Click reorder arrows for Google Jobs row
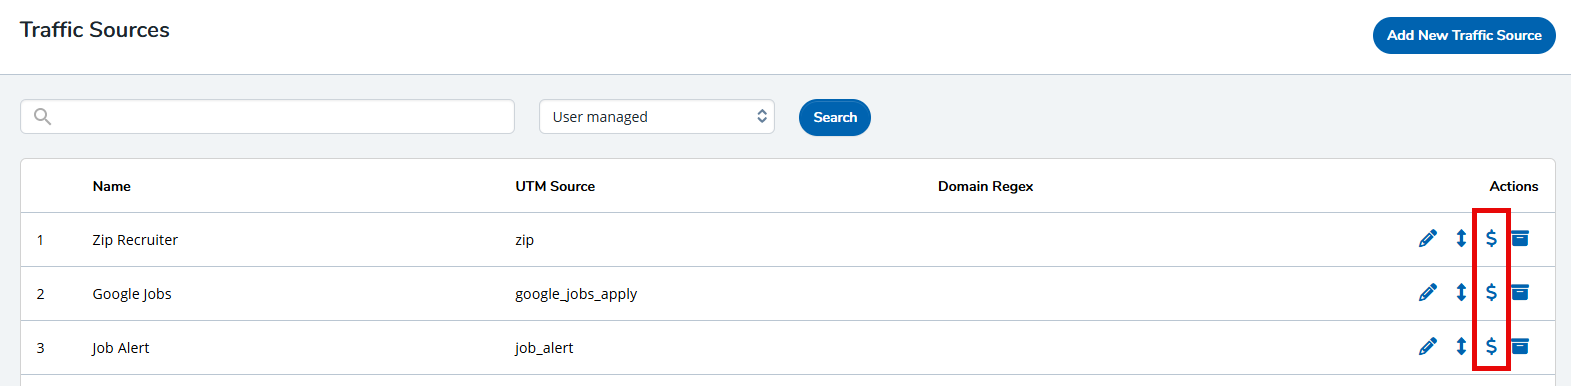 tap(1461, 292)
